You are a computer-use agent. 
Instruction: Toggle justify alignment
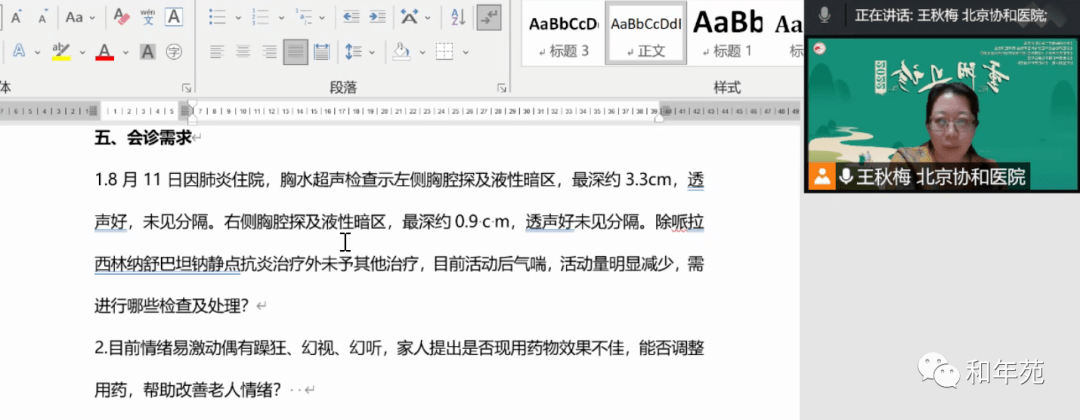click(x=295, y=52)
